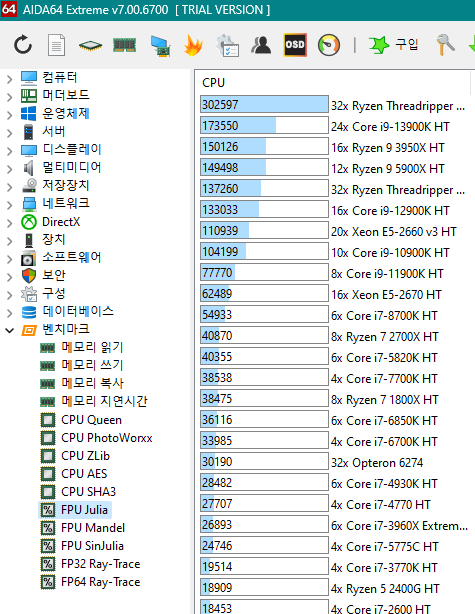Viewport: 475px width, 614px height.
Task: Open the 메모리 복사 benchmark
Action: (92, 383)
